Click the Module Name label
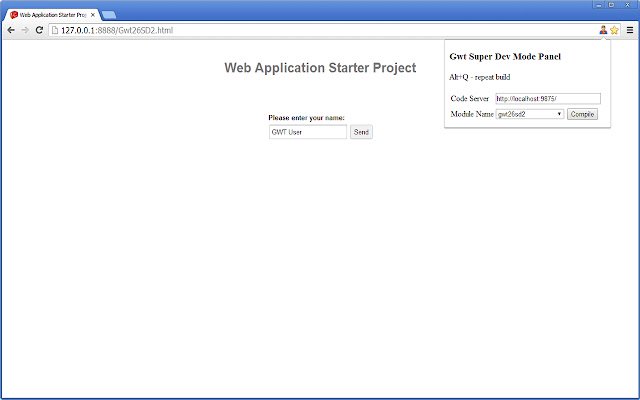Screen dimensions: 640x400 tap(472, 114)
